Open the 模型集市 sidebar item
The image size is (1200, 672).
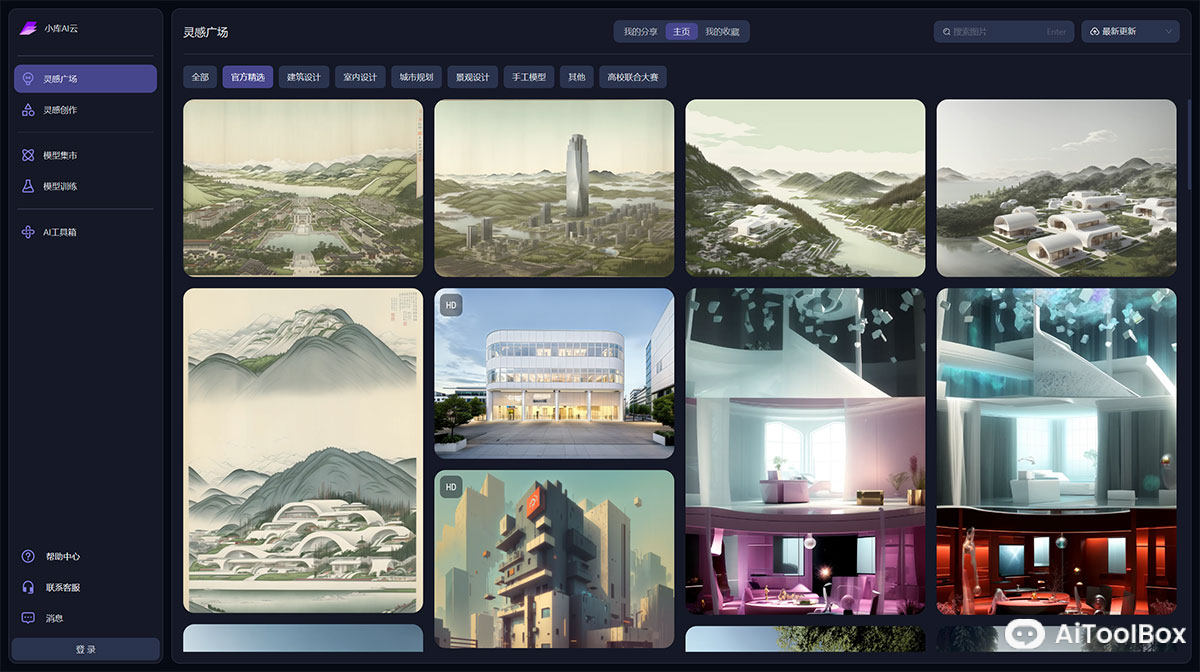pyautogui.click(x=60, y=156)
